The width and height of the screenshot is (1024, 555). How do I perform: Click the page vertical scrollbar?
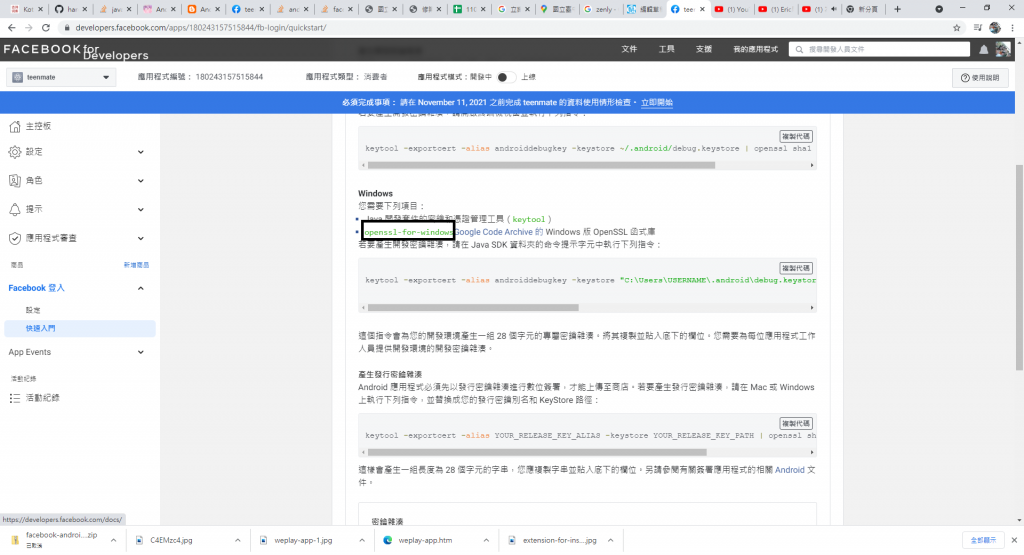pos(1019,268)
